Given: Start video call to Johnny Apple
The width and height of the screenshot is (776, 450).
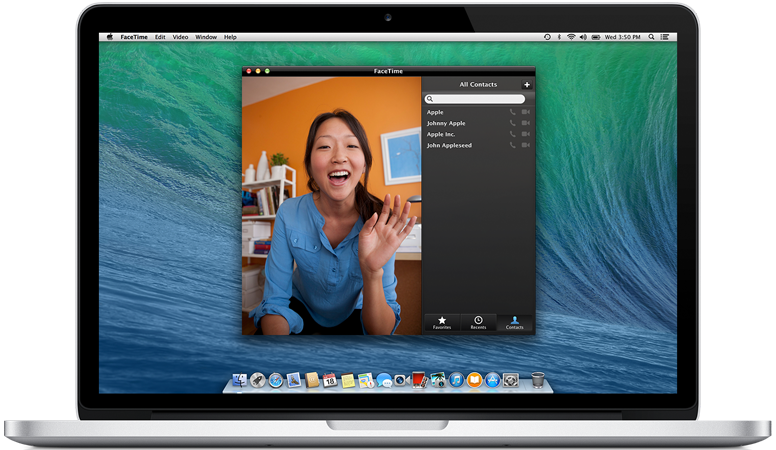Looking at the screenshot, I should click(x=526, y=123).
